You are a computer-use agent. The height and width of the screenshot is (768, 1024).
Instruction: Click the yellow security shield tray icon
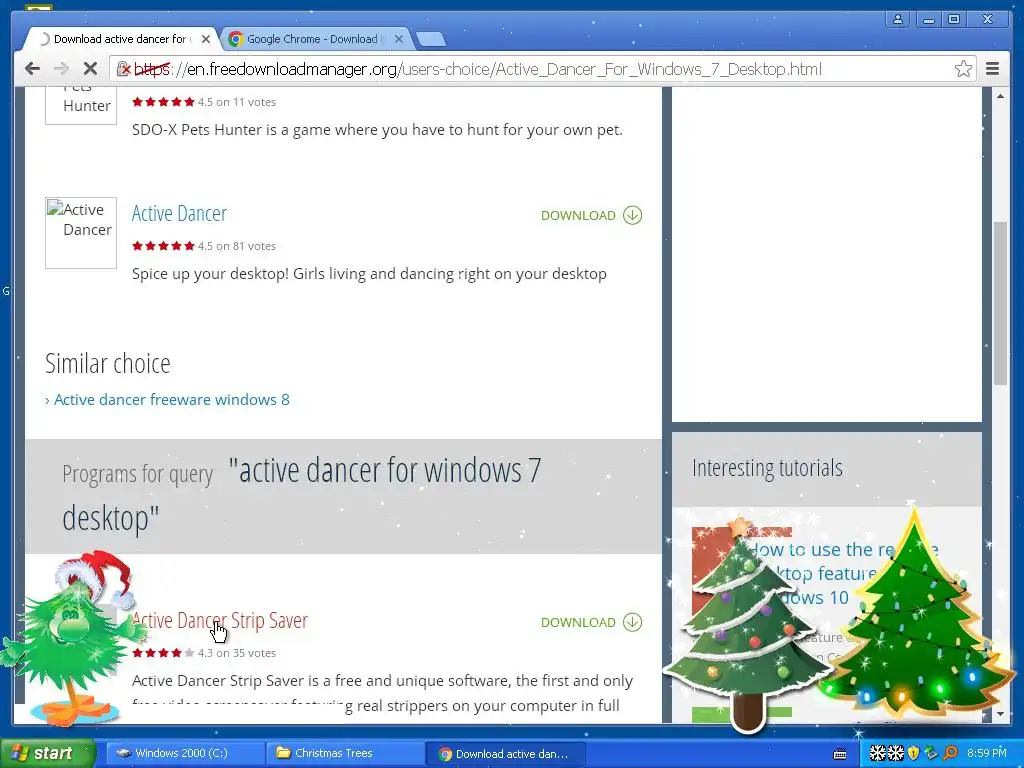pyautogui.click(x=913, y=753)
